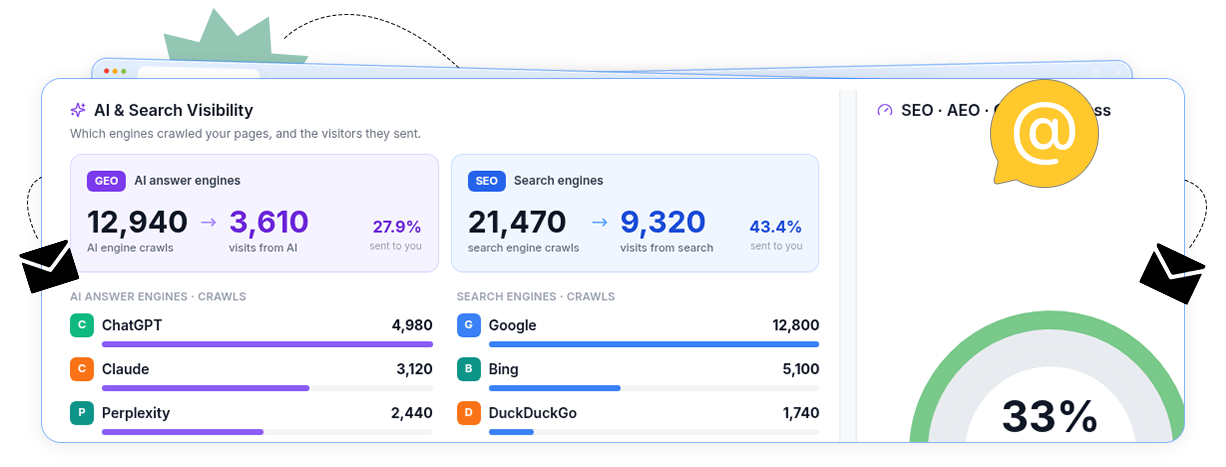Click the 33% value inside the gauge
1226x467 pixels.
tap(1049, 416)
